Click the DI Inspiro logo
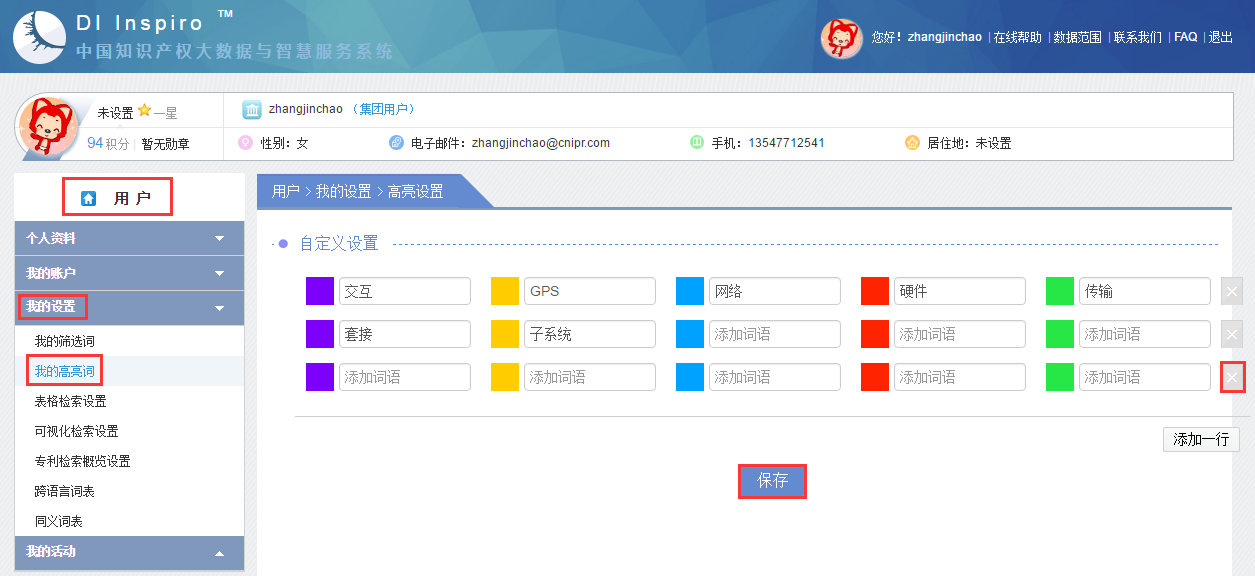The height and width of the screenshot is (576, 1255). [38, 37]
